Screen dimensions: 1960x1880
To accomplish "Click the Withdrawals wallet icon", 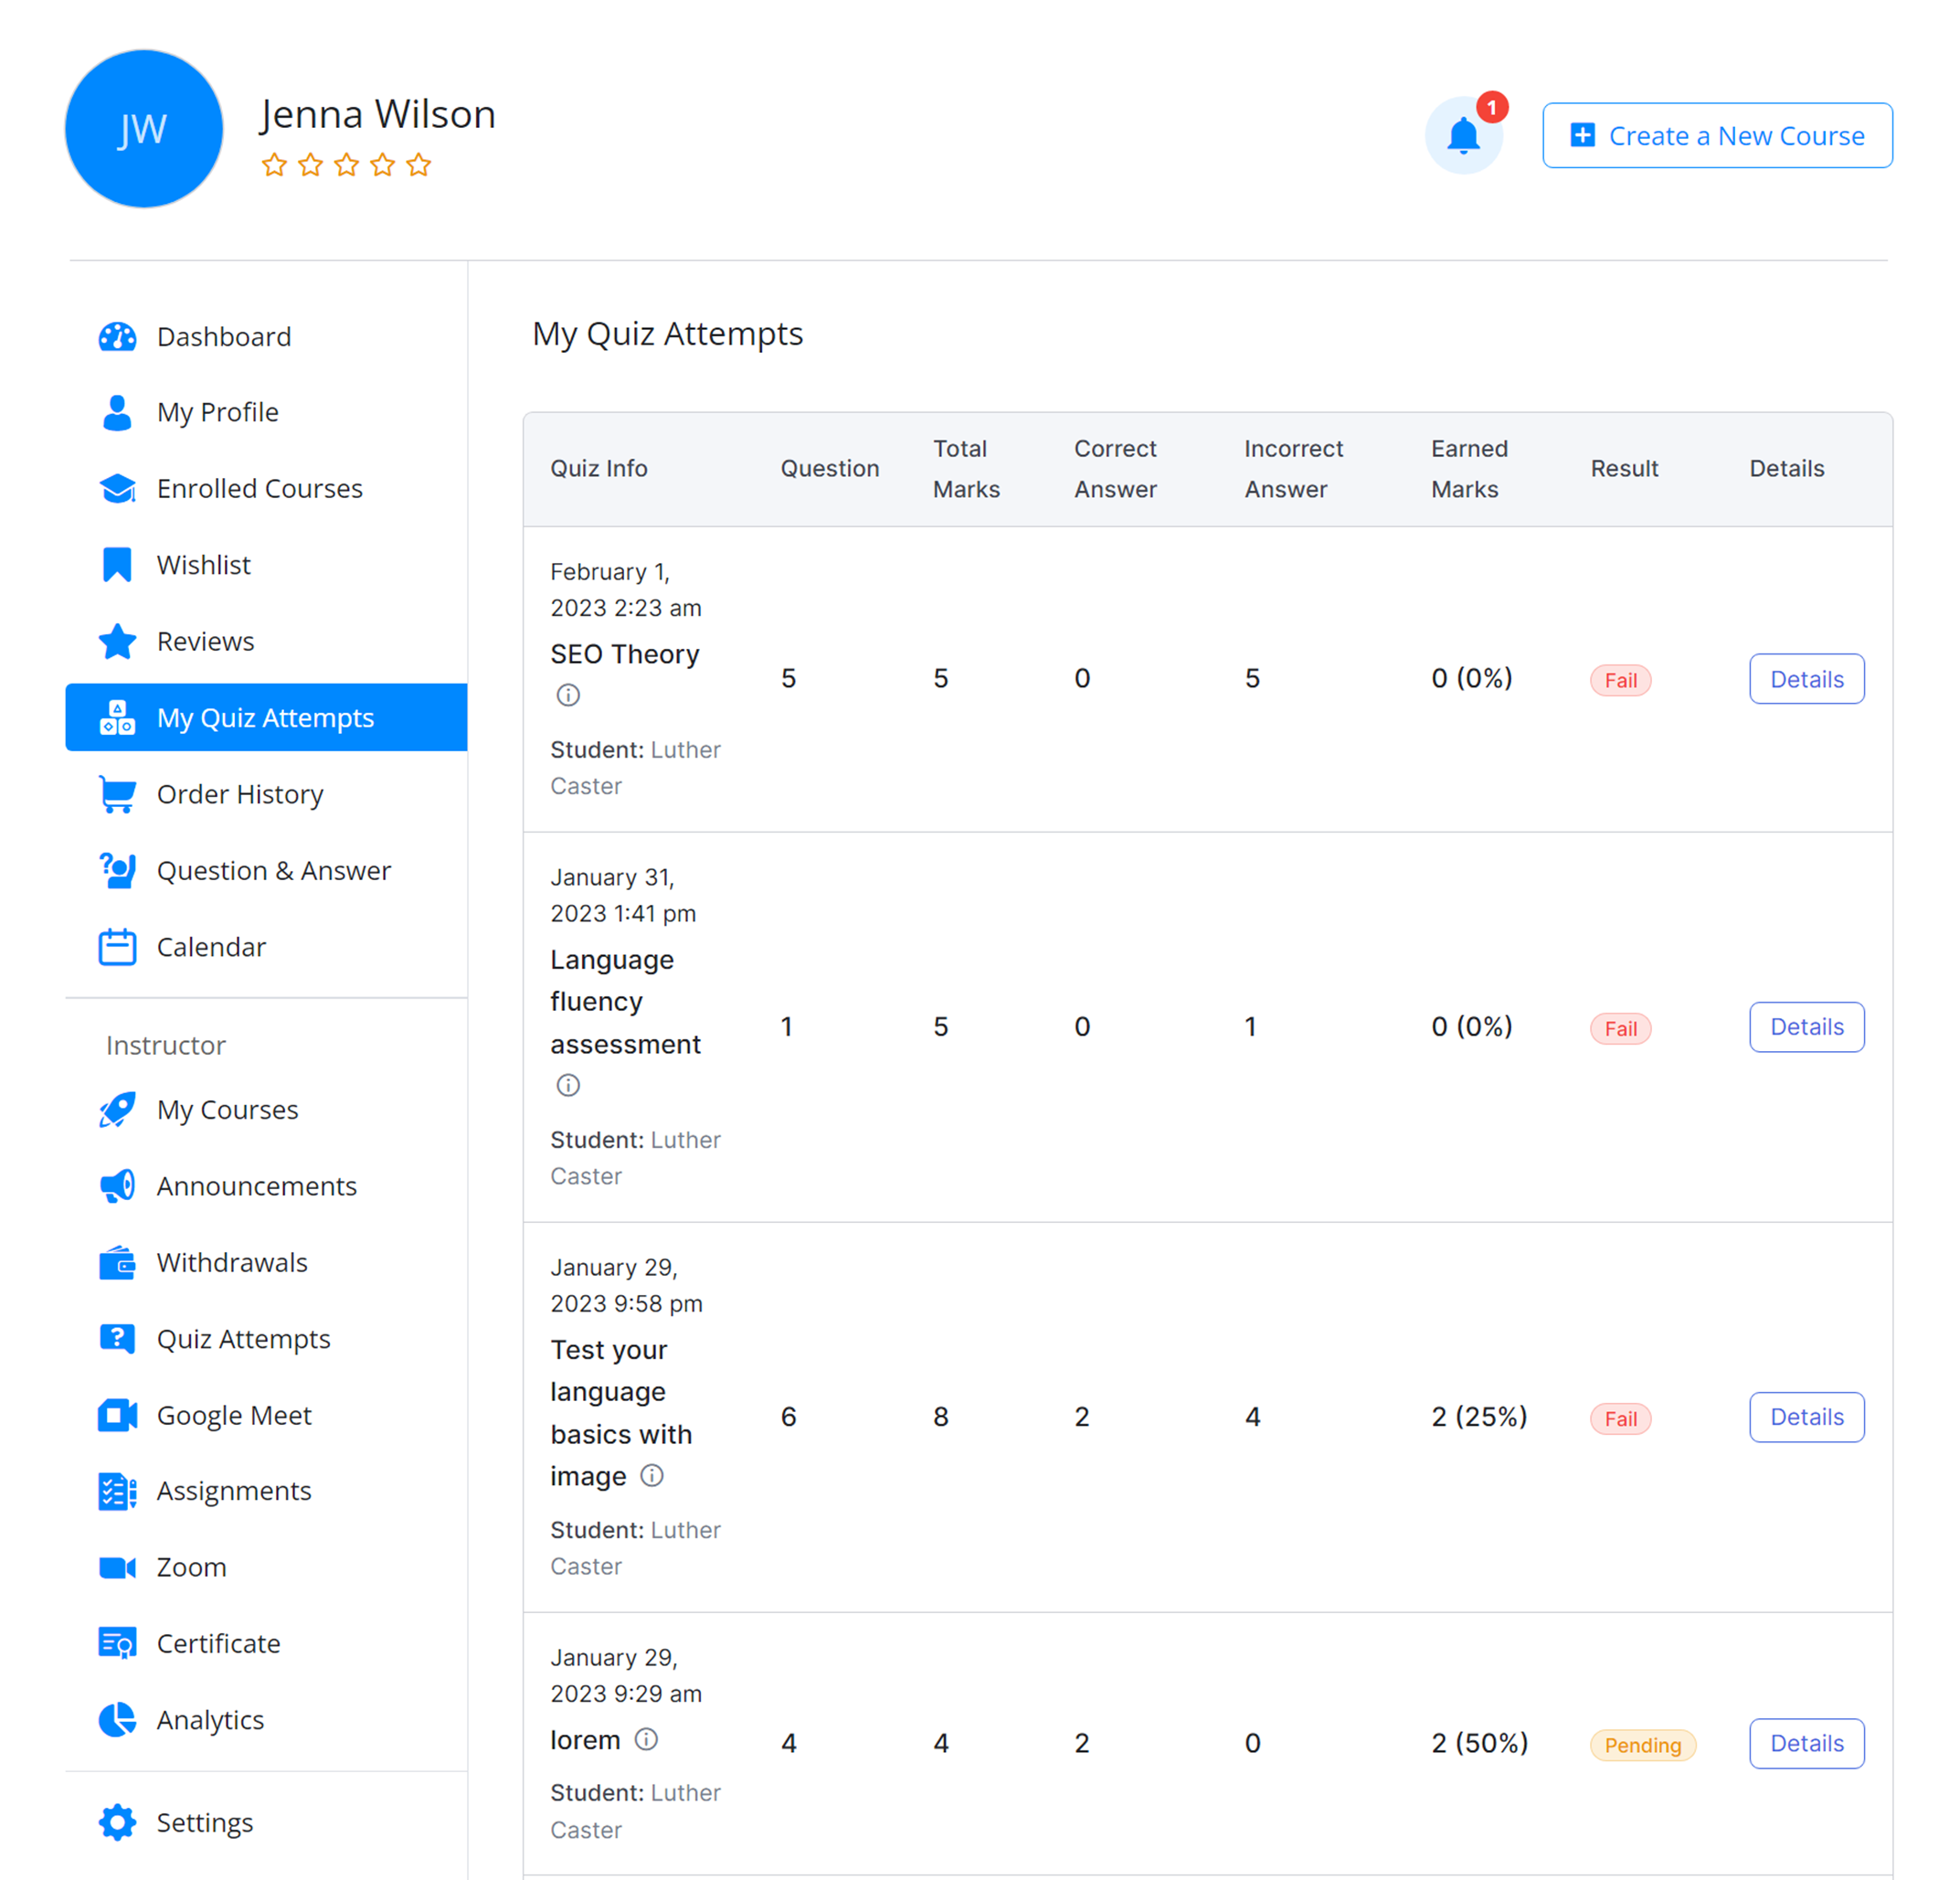I will 117,1262.
